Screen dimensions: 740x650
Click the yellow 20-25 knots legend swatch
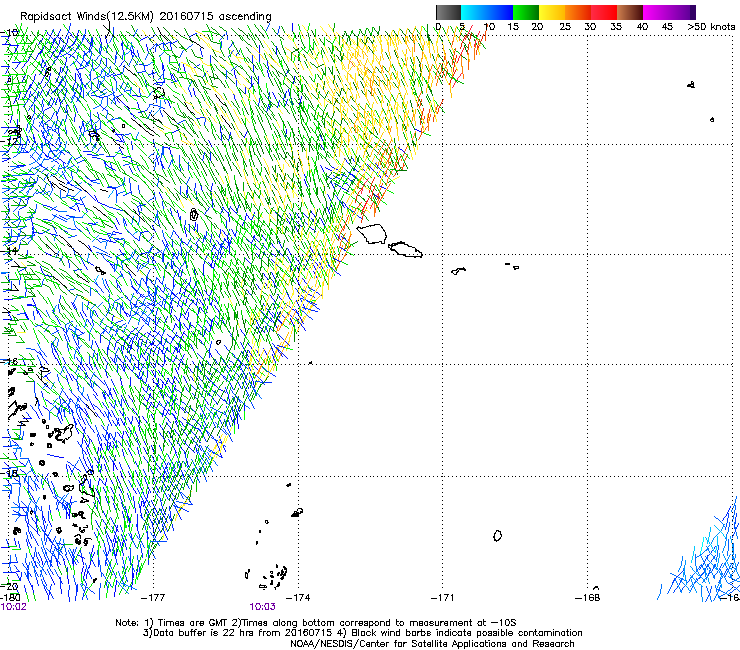(552, 12)
